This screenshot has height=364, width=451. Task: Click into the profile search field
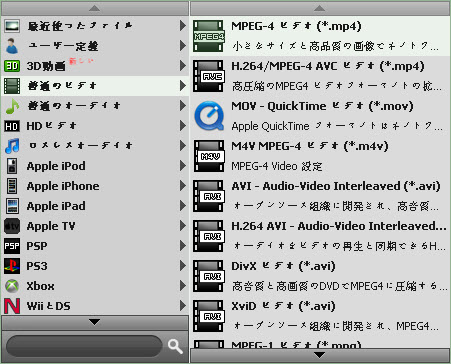click(84, 346)
